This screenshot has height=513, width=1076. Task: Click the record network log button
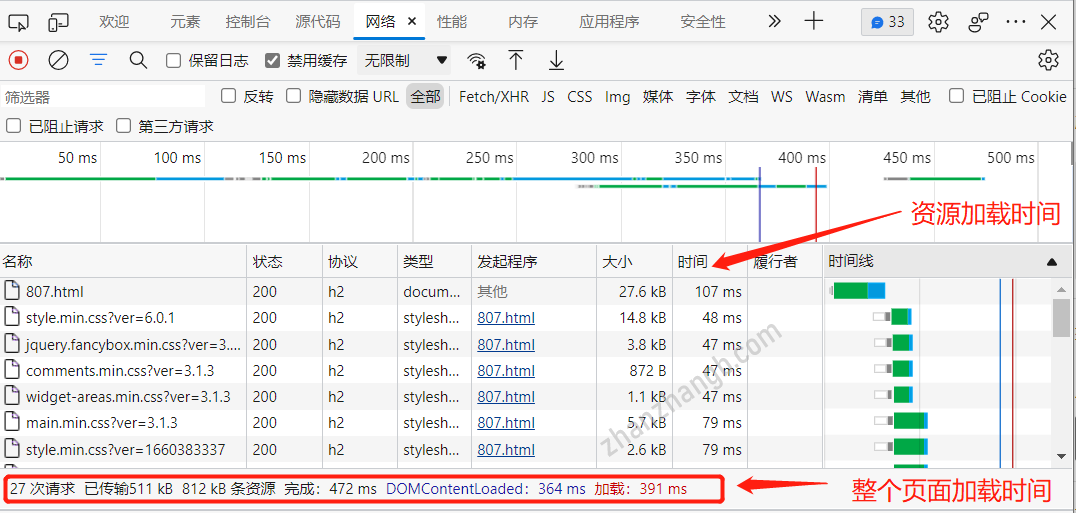pyautogui.click(x=19, y=60)
